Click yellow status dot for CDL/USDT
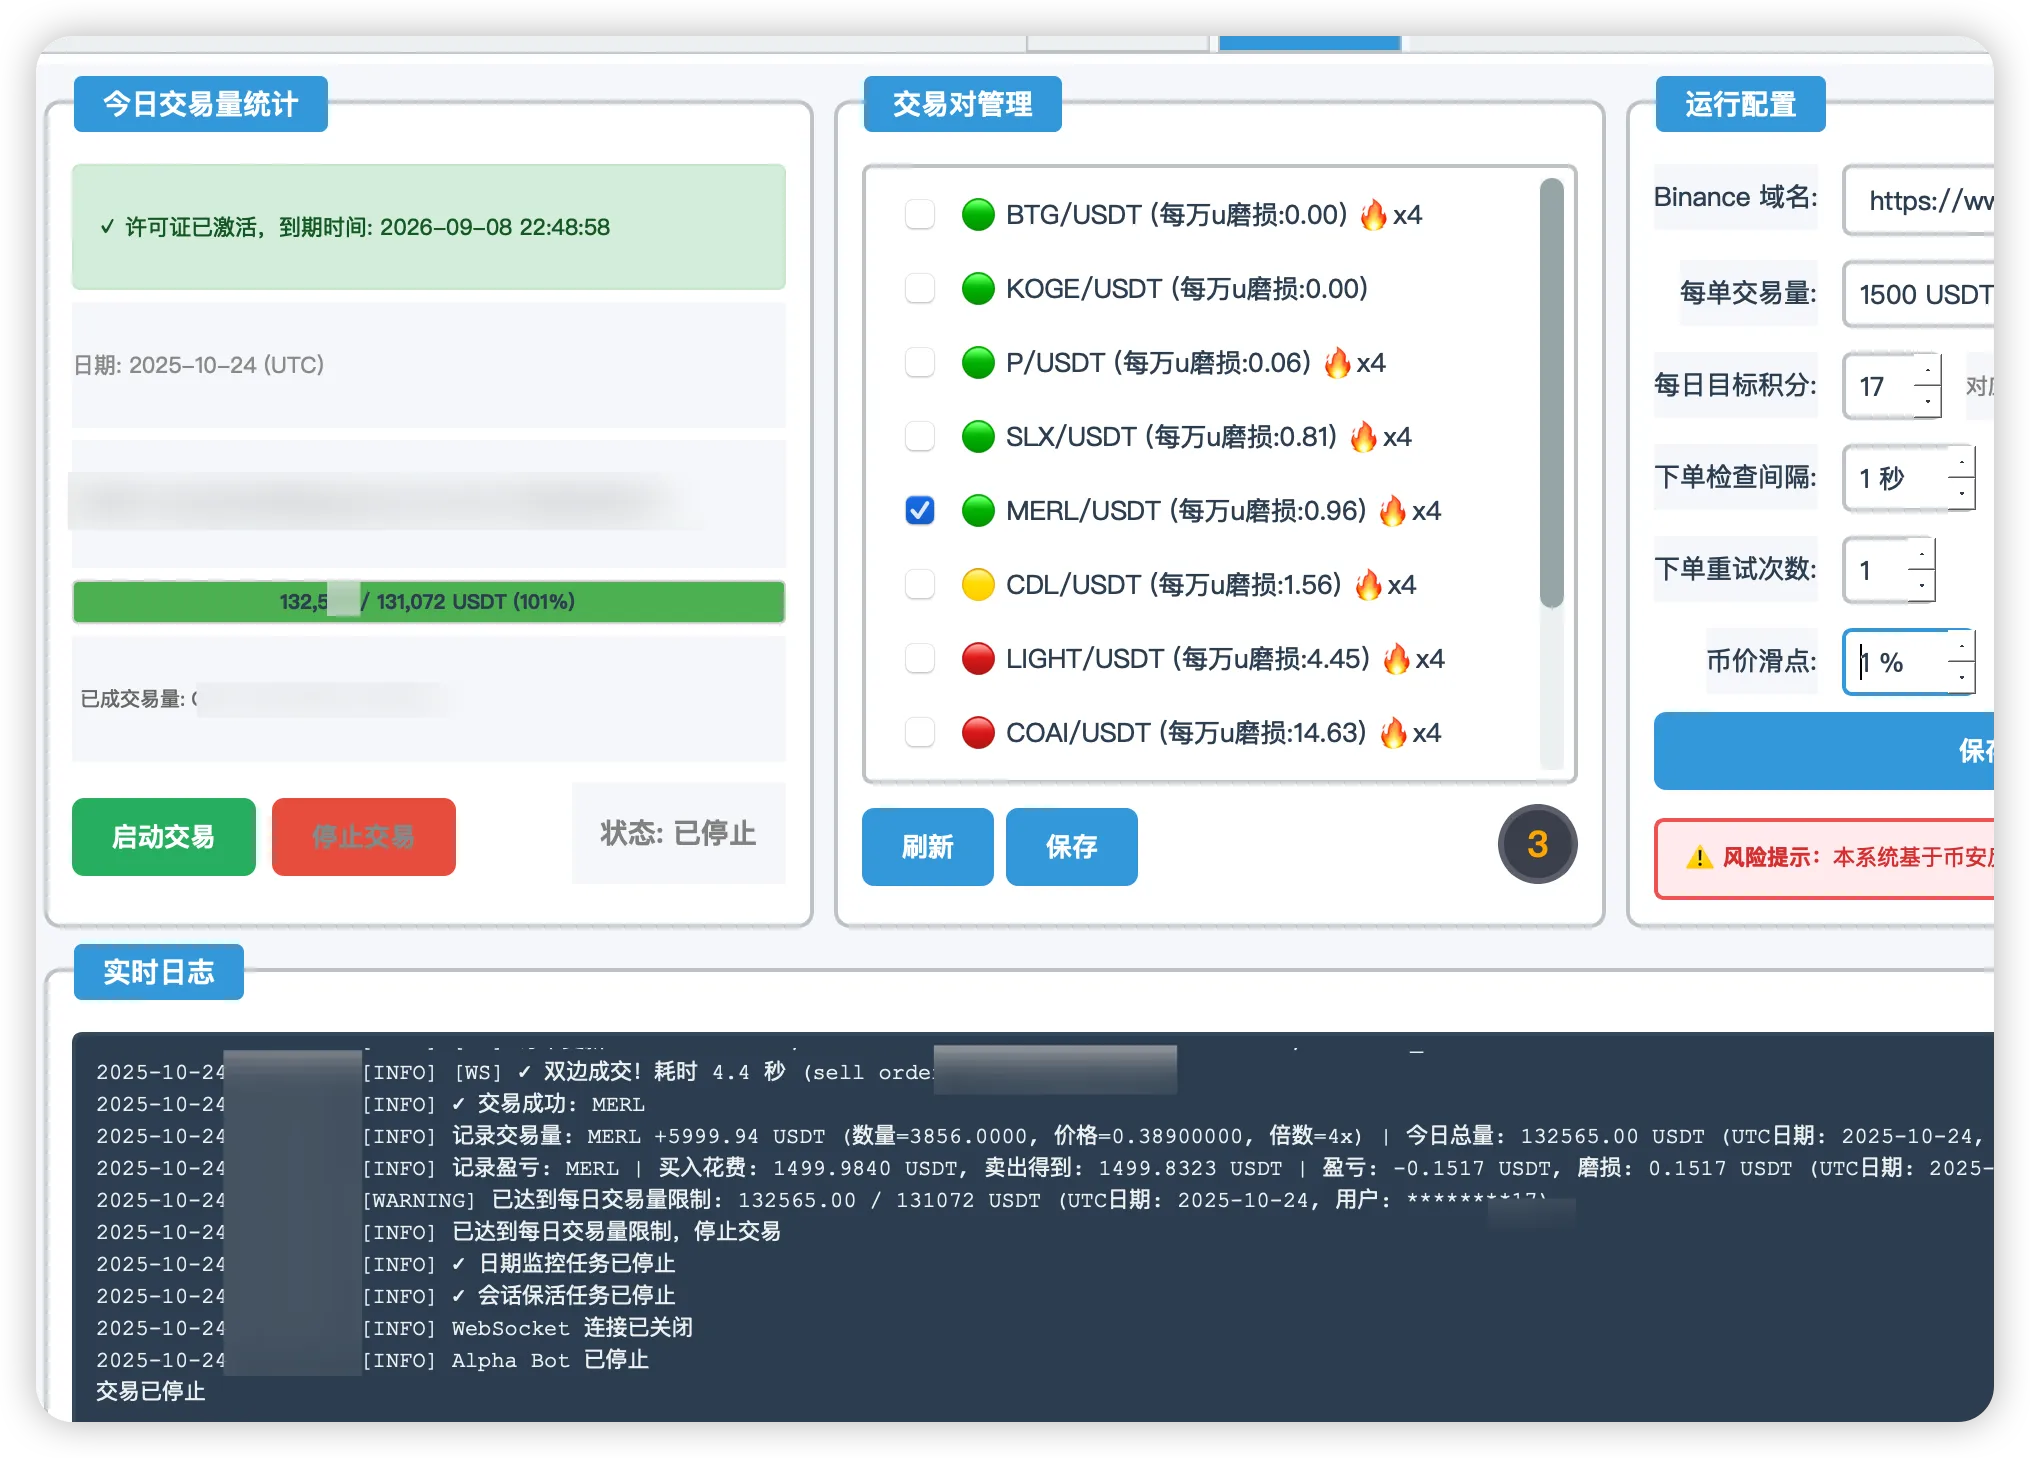 coord(977,584)
